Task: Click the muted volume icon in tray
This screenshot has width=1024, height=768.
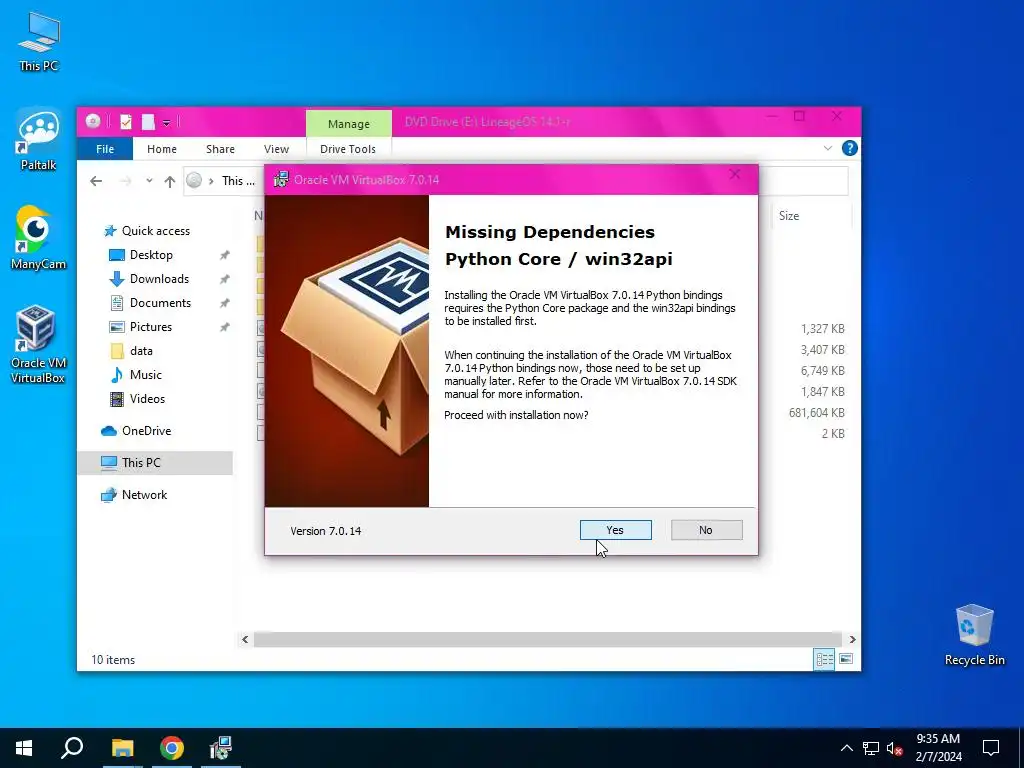Action: coord(894,748)
